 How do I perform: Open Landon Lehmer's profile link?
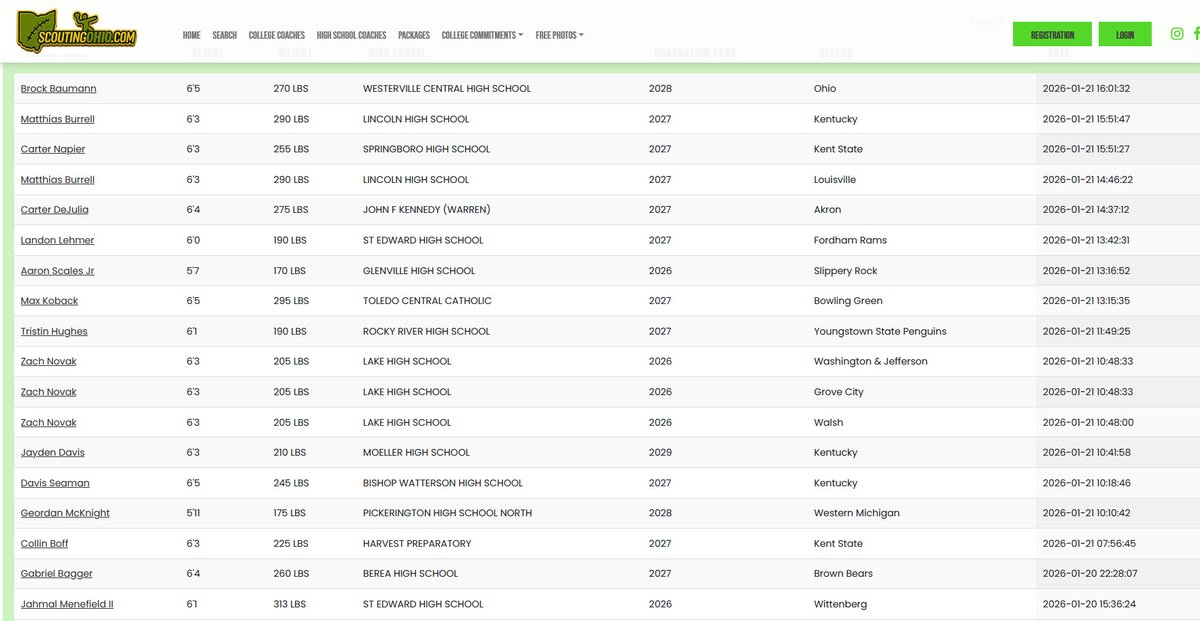[x=58, y=240]
